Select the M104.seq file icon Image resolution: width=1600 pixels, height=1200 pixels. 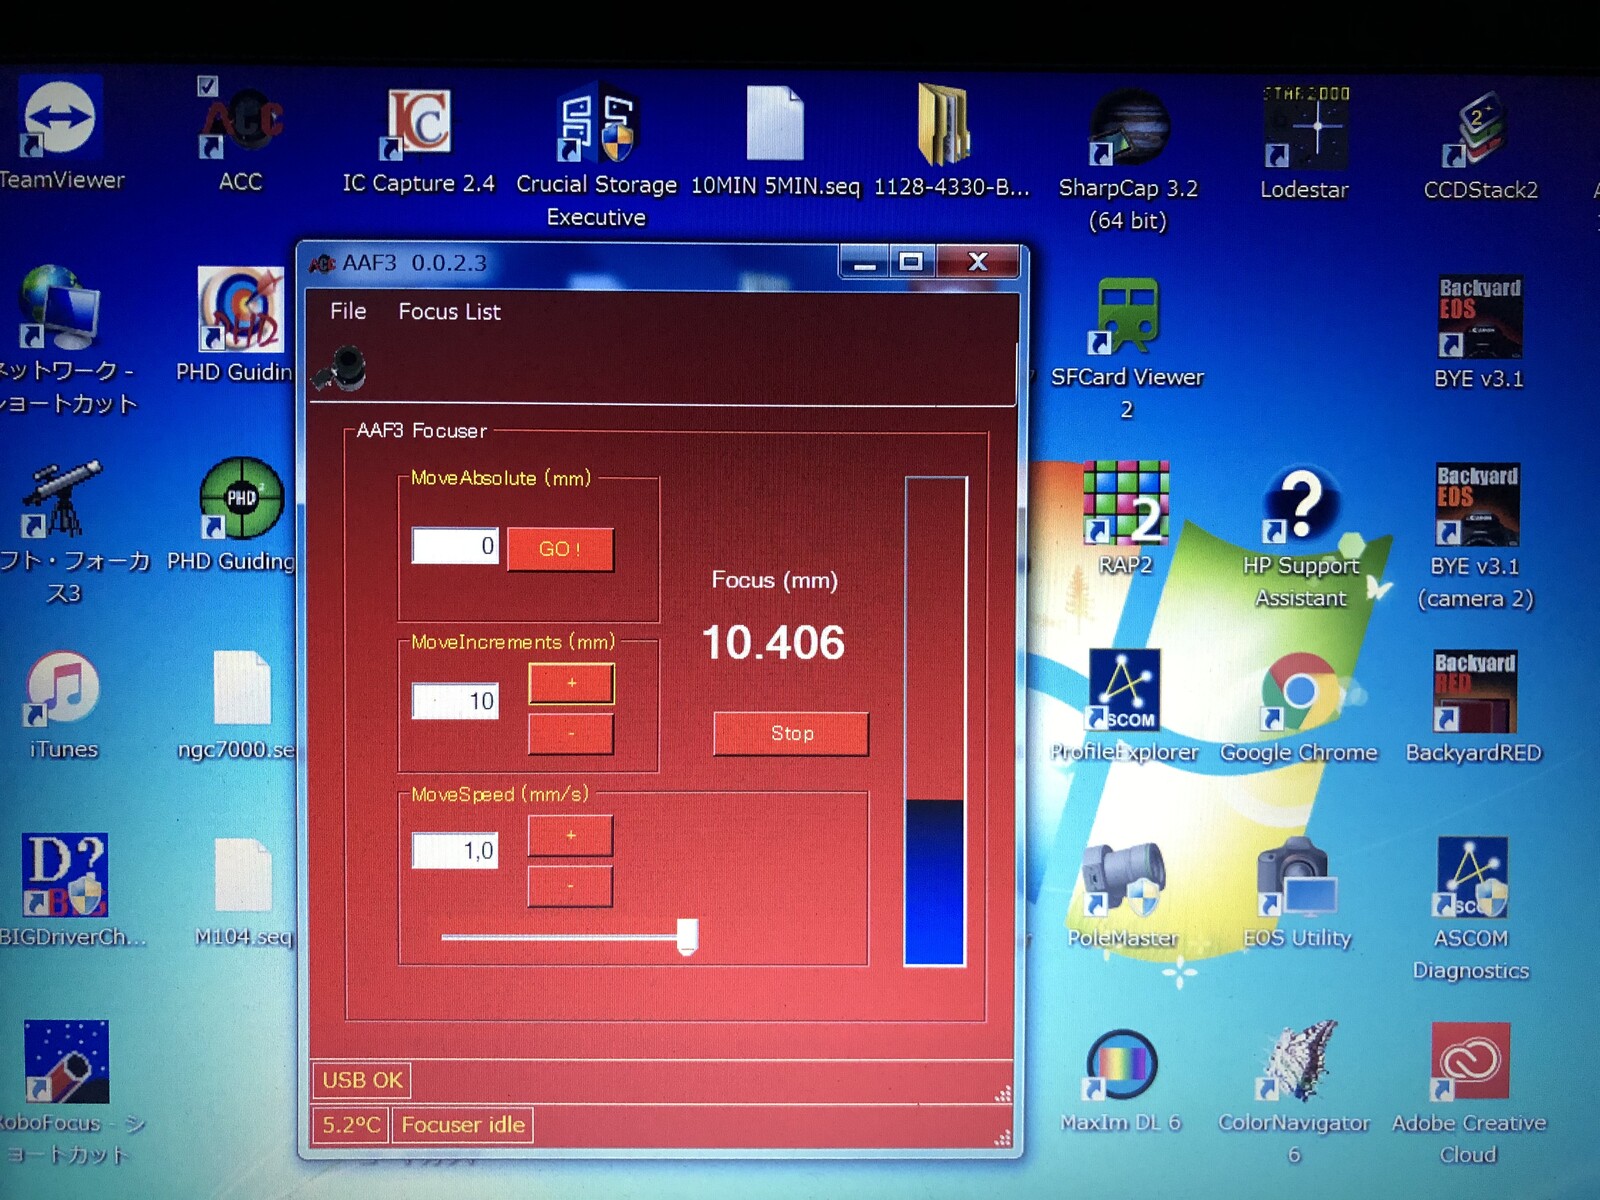(243, 892)
